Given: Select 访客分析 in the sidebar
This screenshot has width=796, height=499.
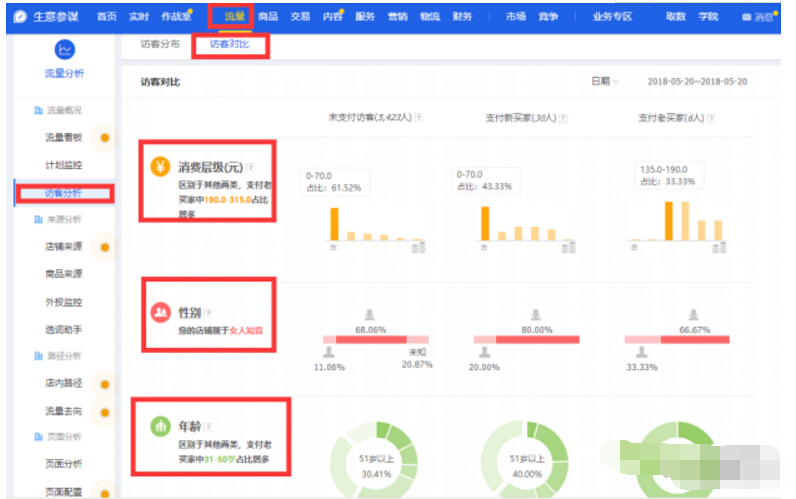Looking at the screenshot, I should click(64, 192).
